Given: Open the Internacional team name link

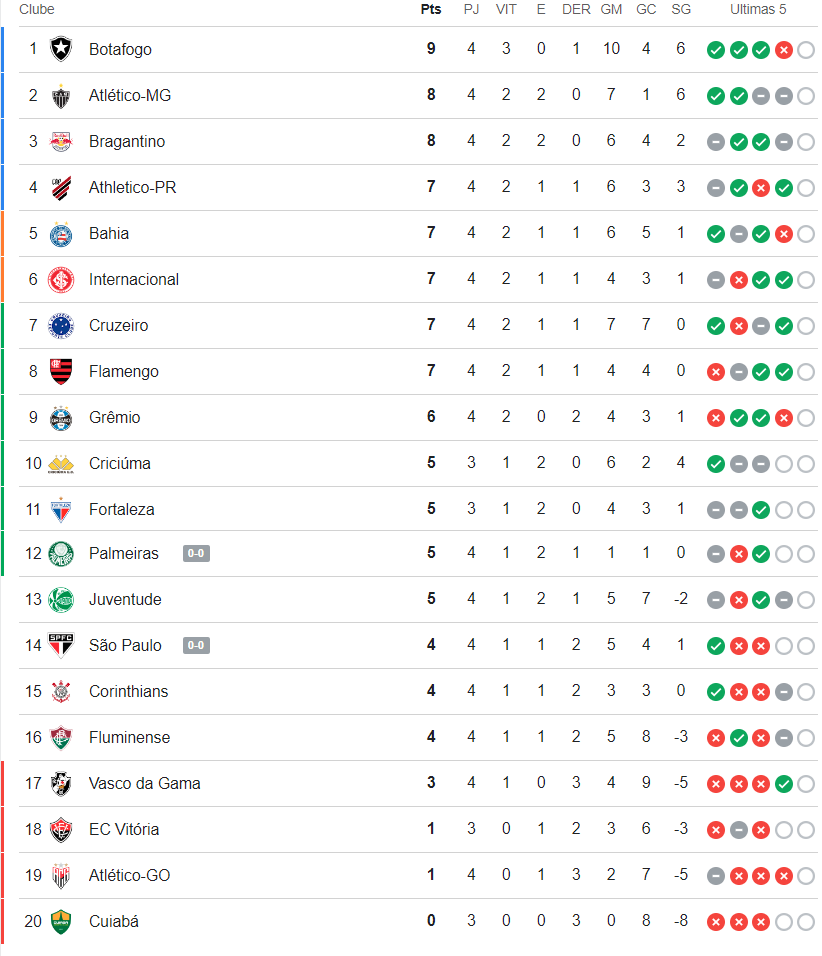Looking at the screenshot, I should pyautogui.click(x=134, y=279).
